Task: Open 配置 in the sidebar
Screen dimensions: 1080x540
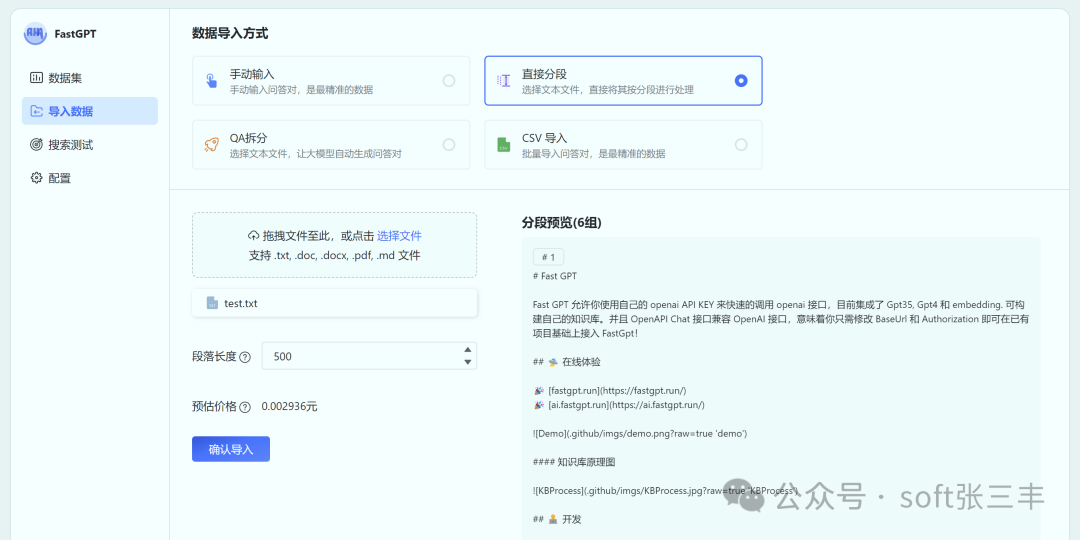Action: point(90,178)
